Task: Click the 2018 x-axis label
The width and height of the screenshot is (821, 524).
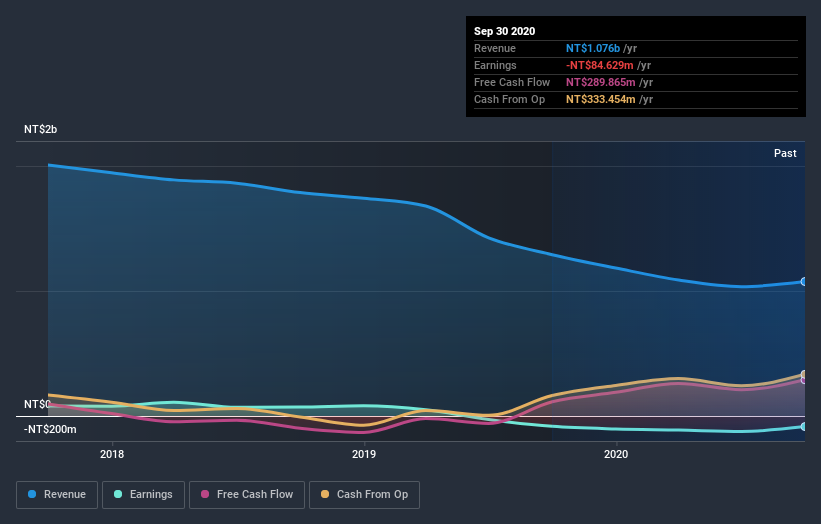Action: pyautogui.click(x=112, y=454)
